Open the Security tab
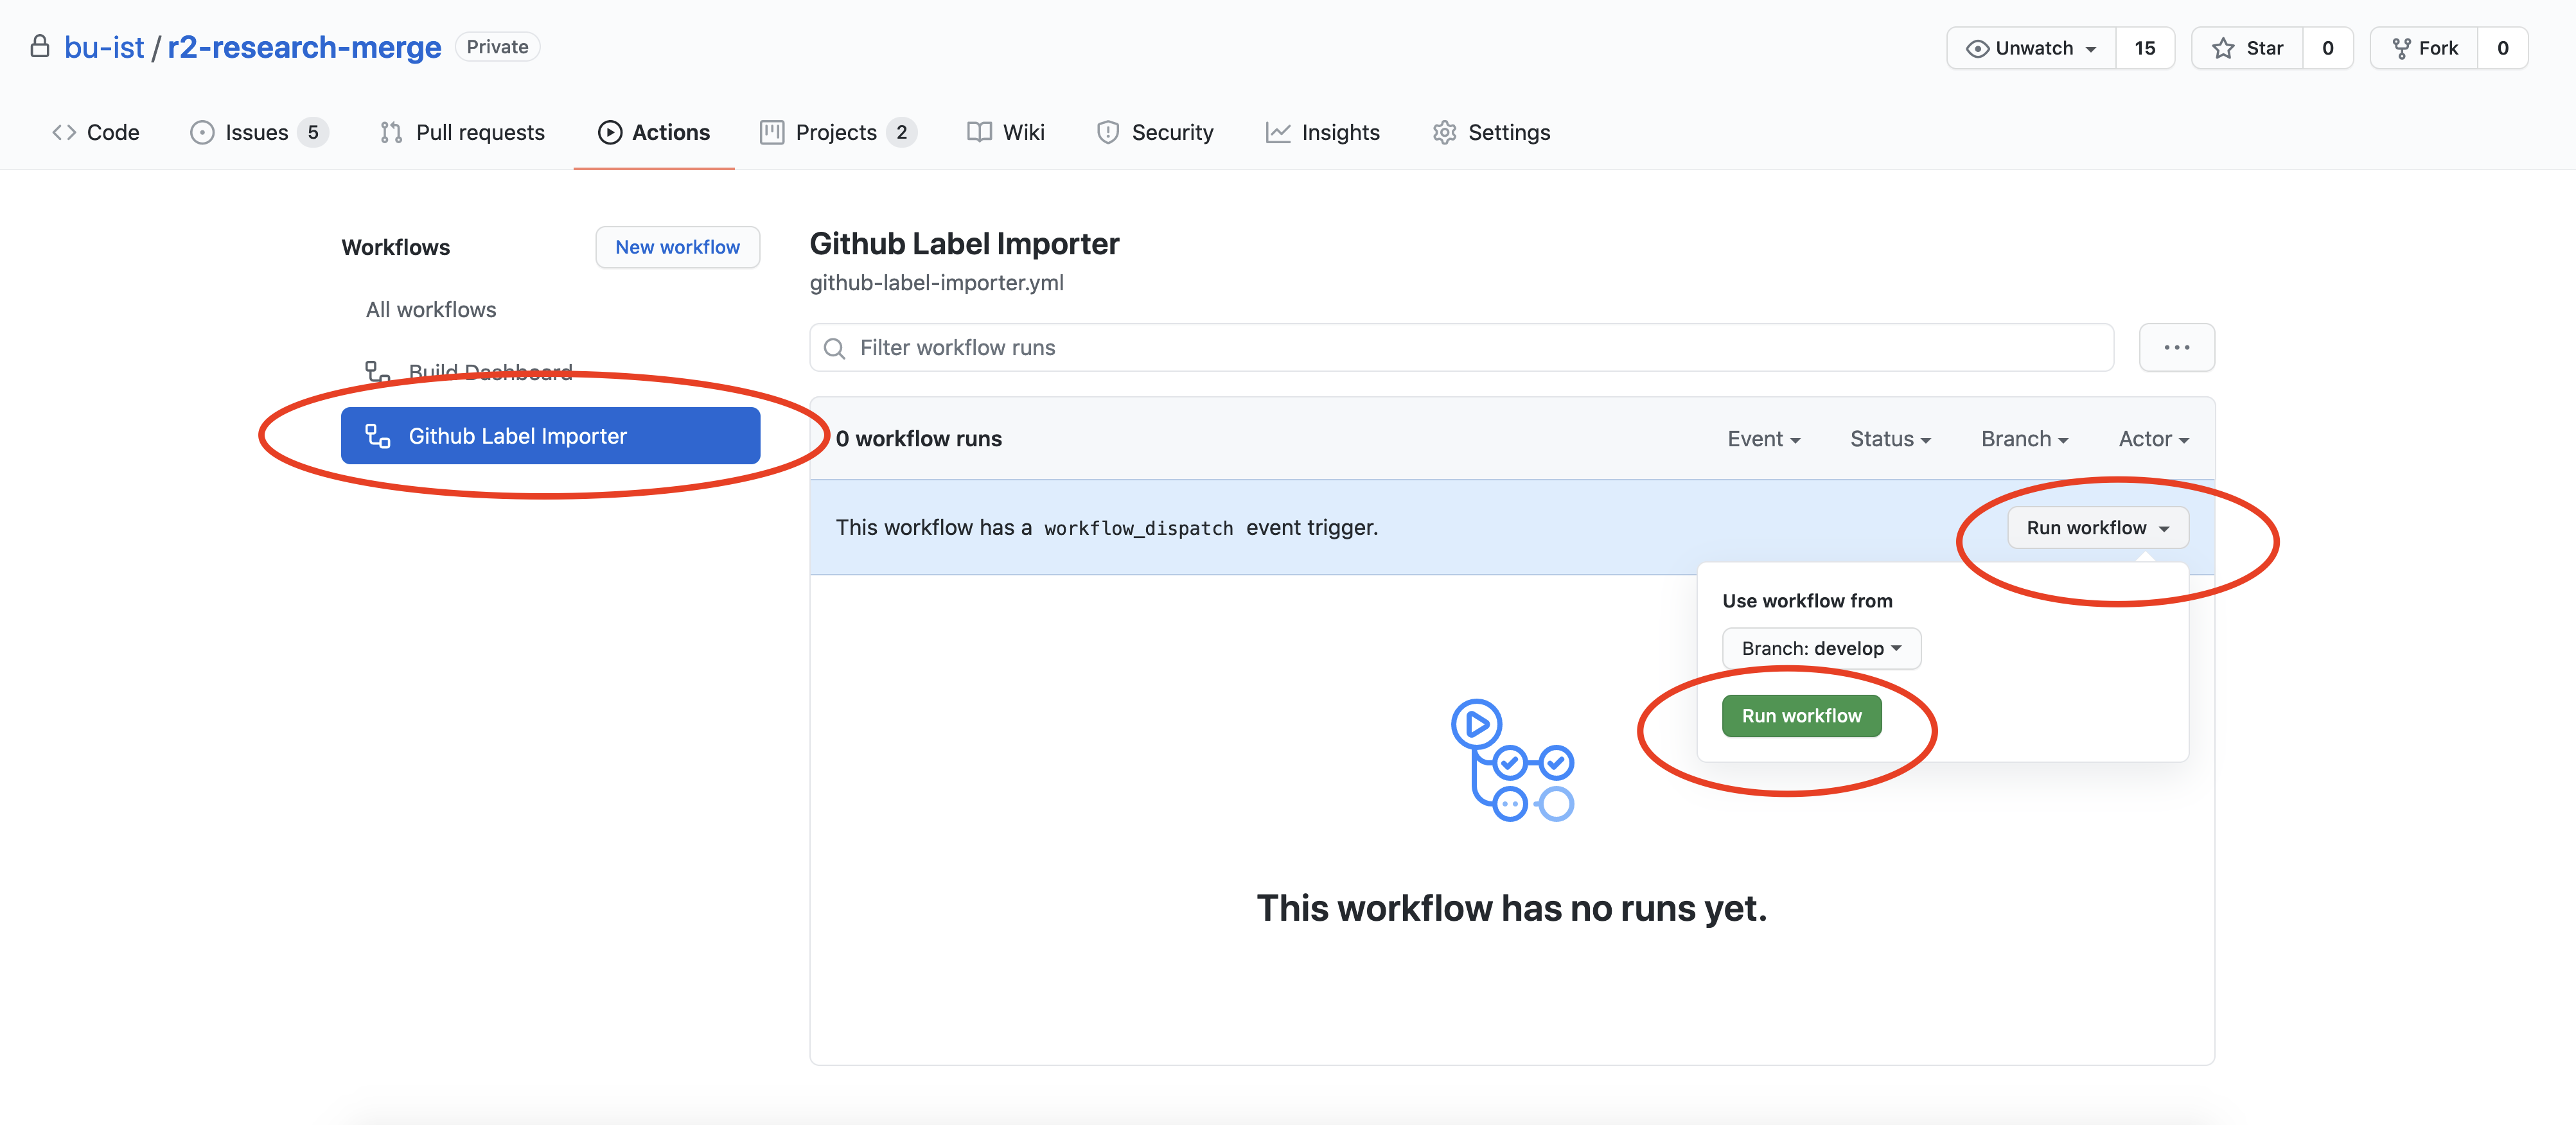 click(1155, 132)
